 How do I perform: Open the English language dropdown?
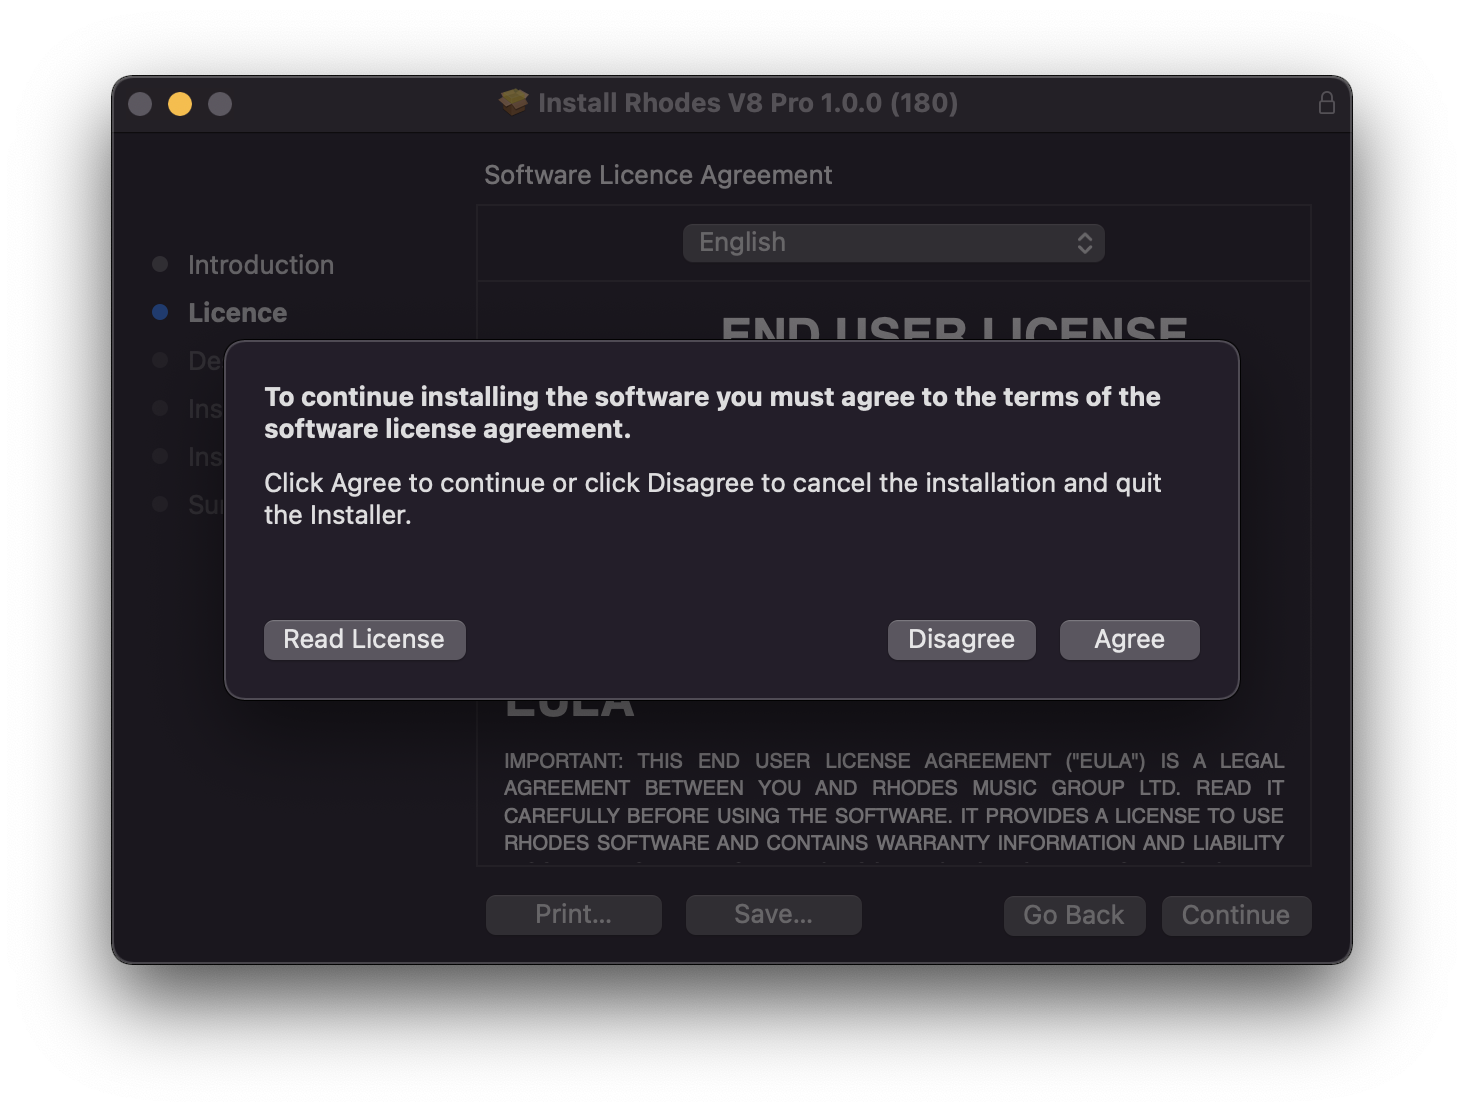coord(893,243)
